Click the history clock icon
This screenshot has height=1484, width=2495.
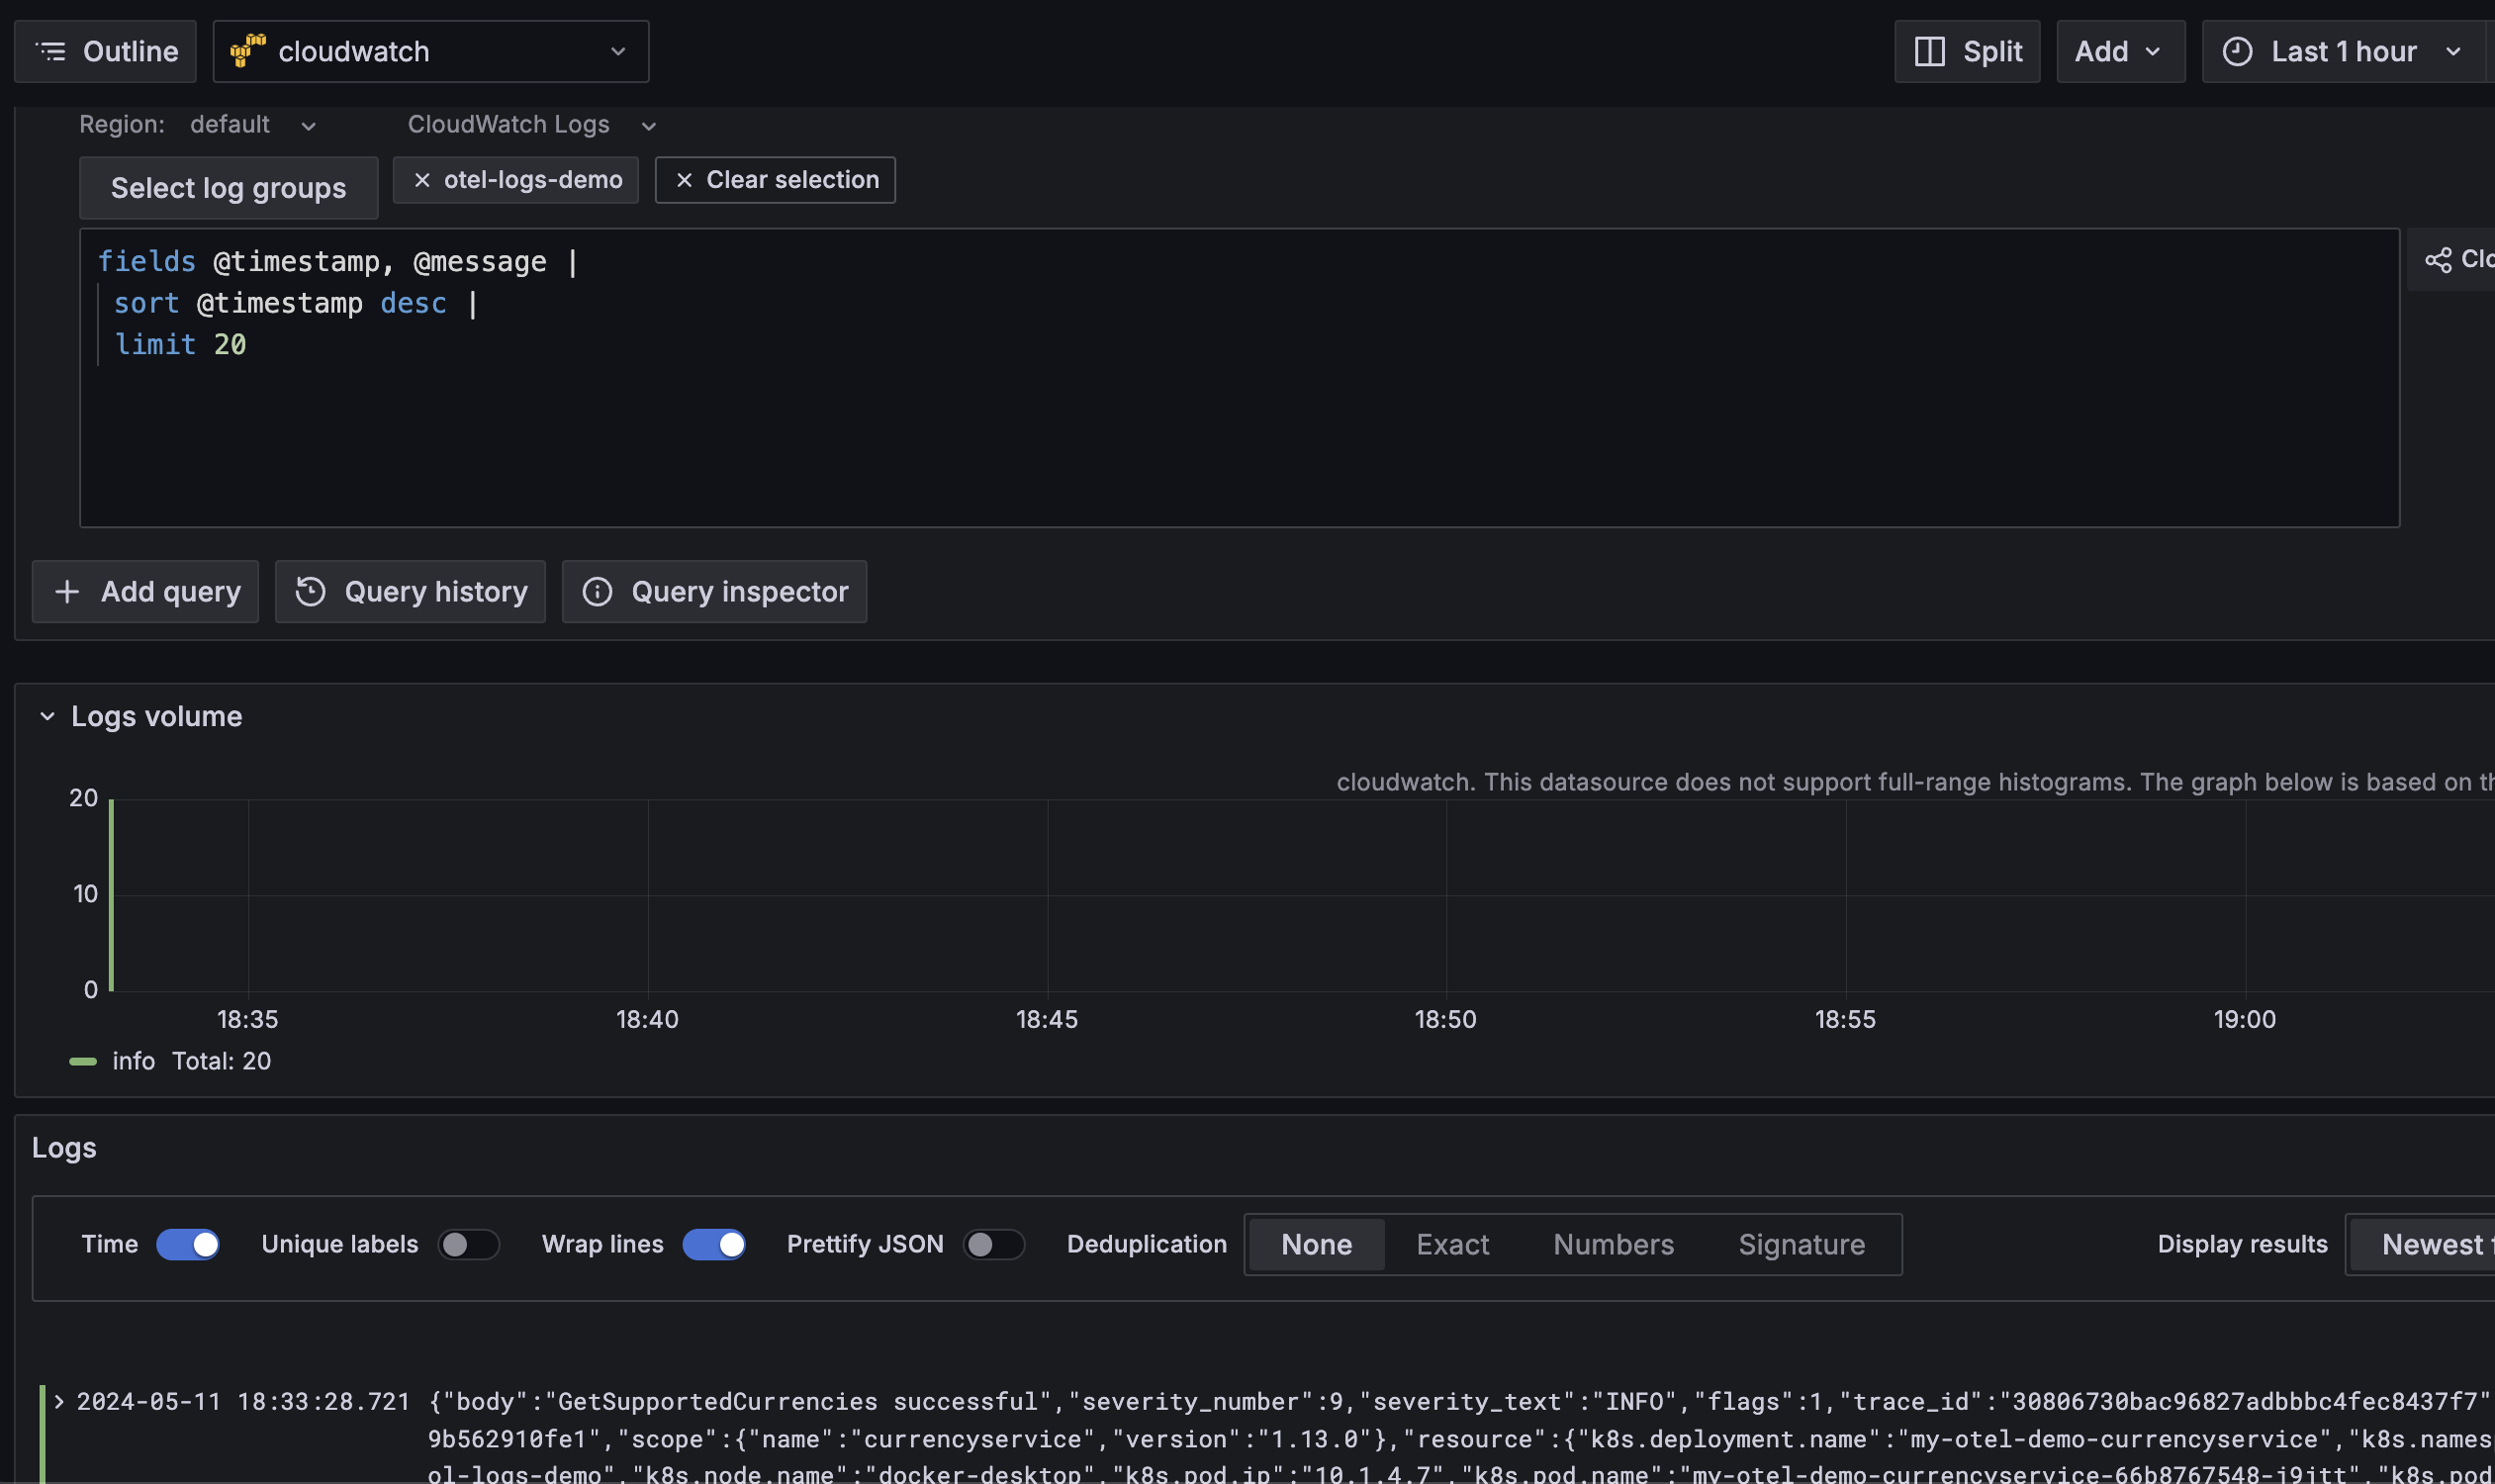point(310,592)
